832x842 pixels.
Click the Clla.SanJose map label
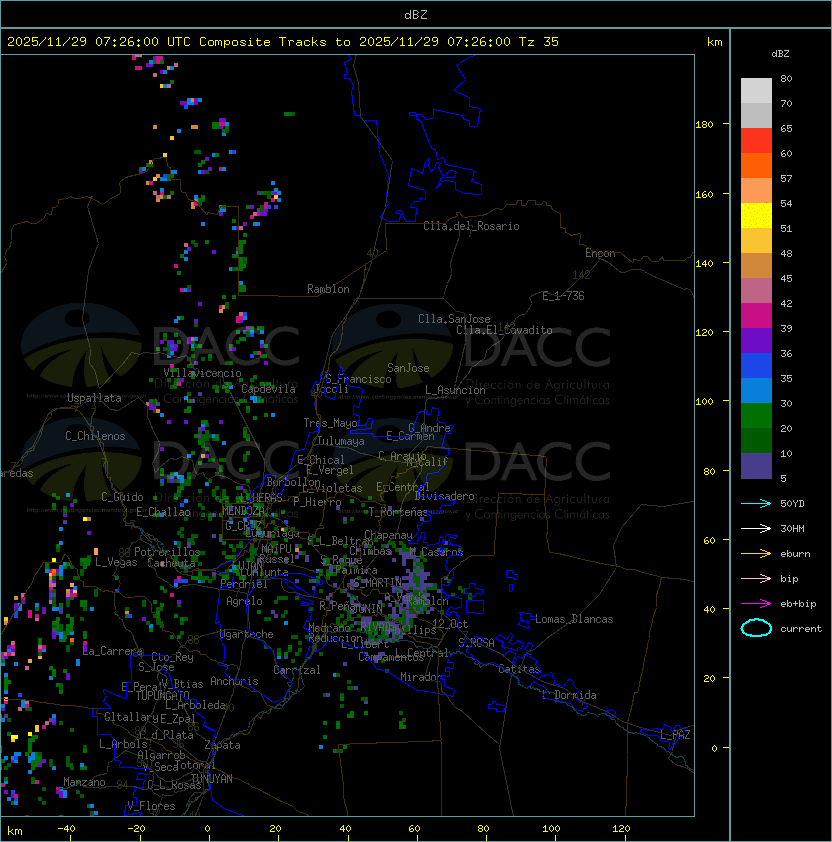454,319
